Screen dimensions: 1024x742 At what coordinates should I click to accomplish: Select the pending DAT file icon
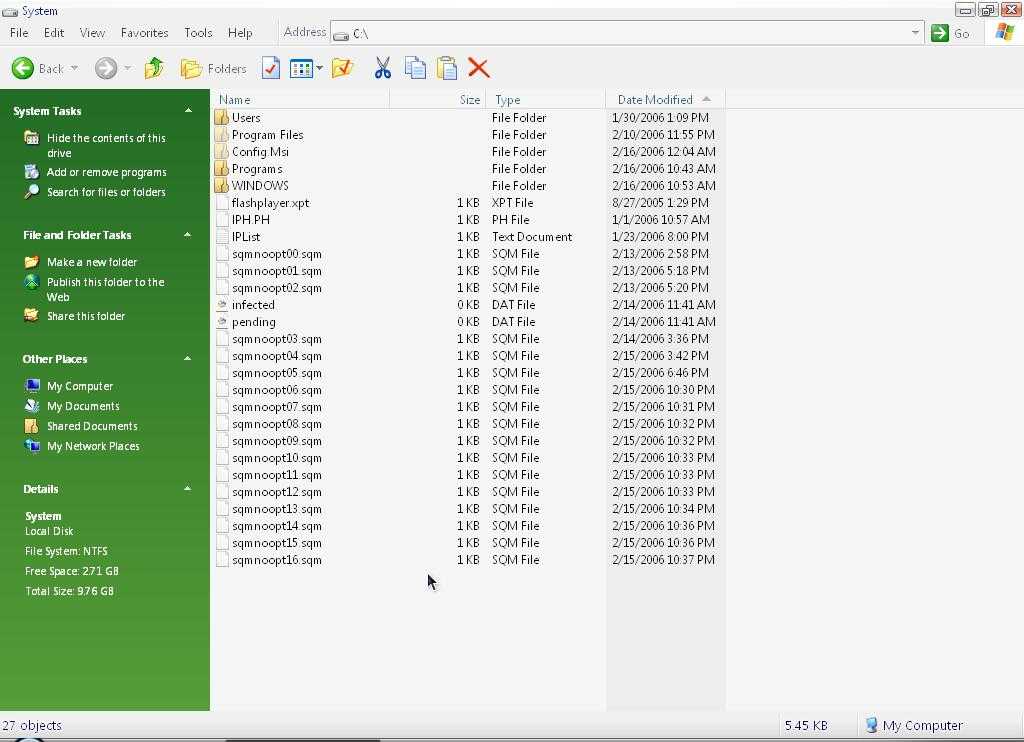[221, 321]
